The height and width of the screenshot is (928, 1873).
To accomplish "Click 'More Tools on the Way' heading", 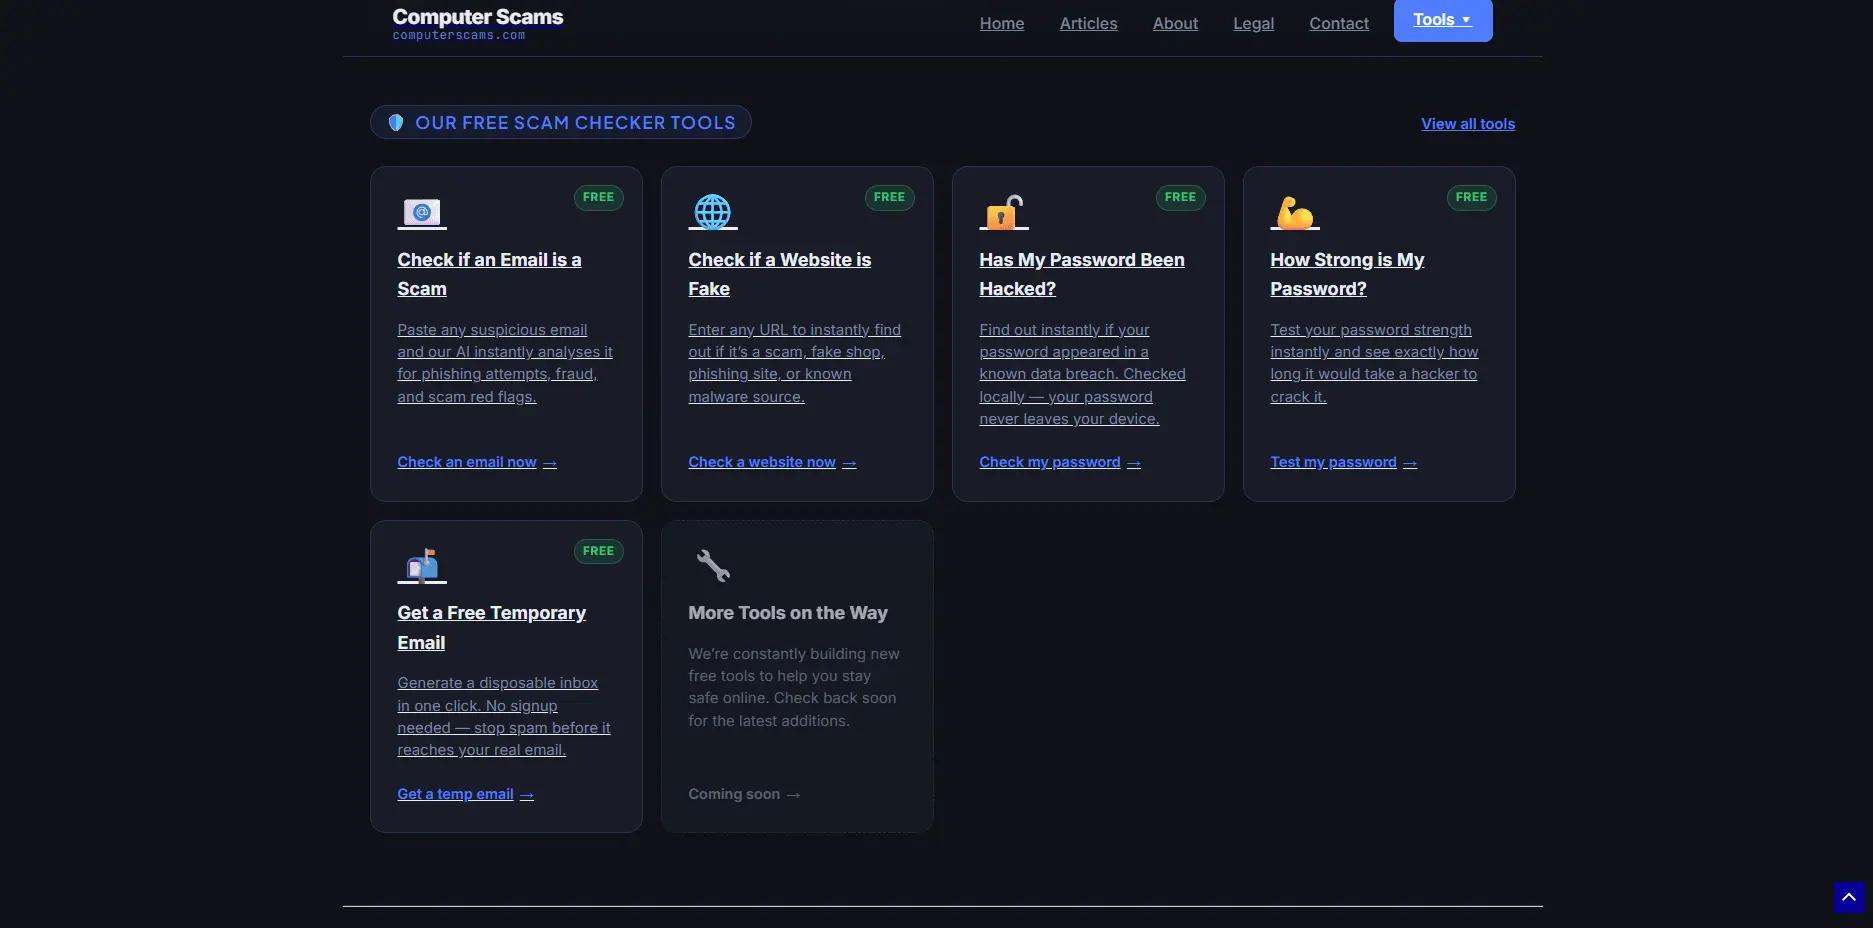I will pos(788,613).
